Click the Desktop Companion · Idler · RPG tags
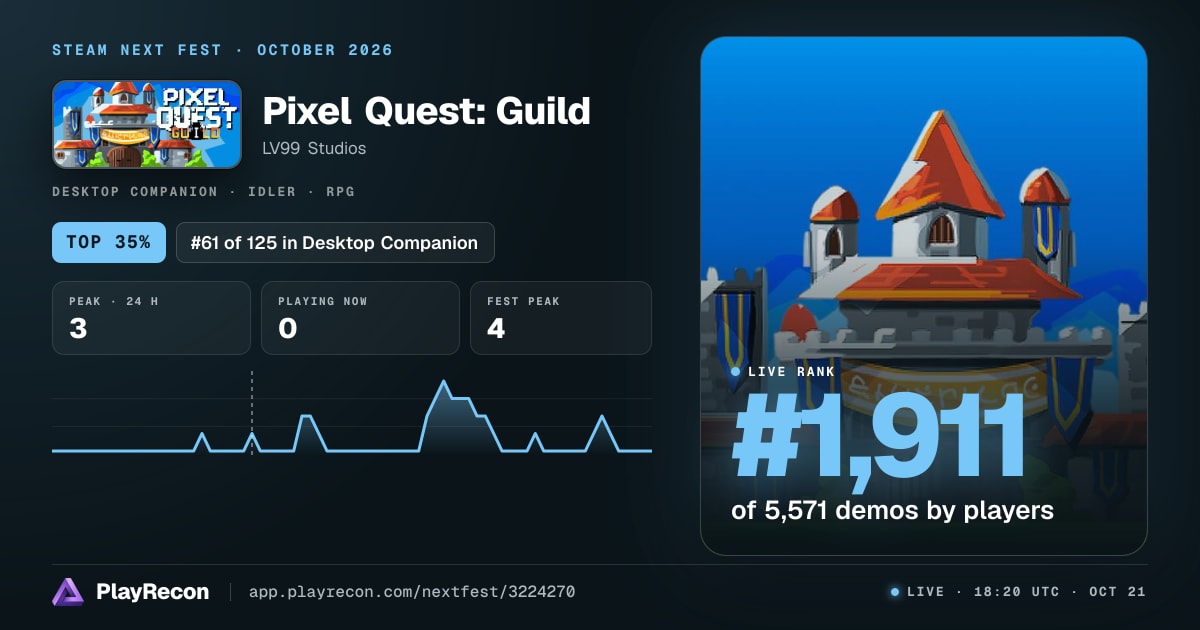 pyautogui.click(x=203, y=191)
